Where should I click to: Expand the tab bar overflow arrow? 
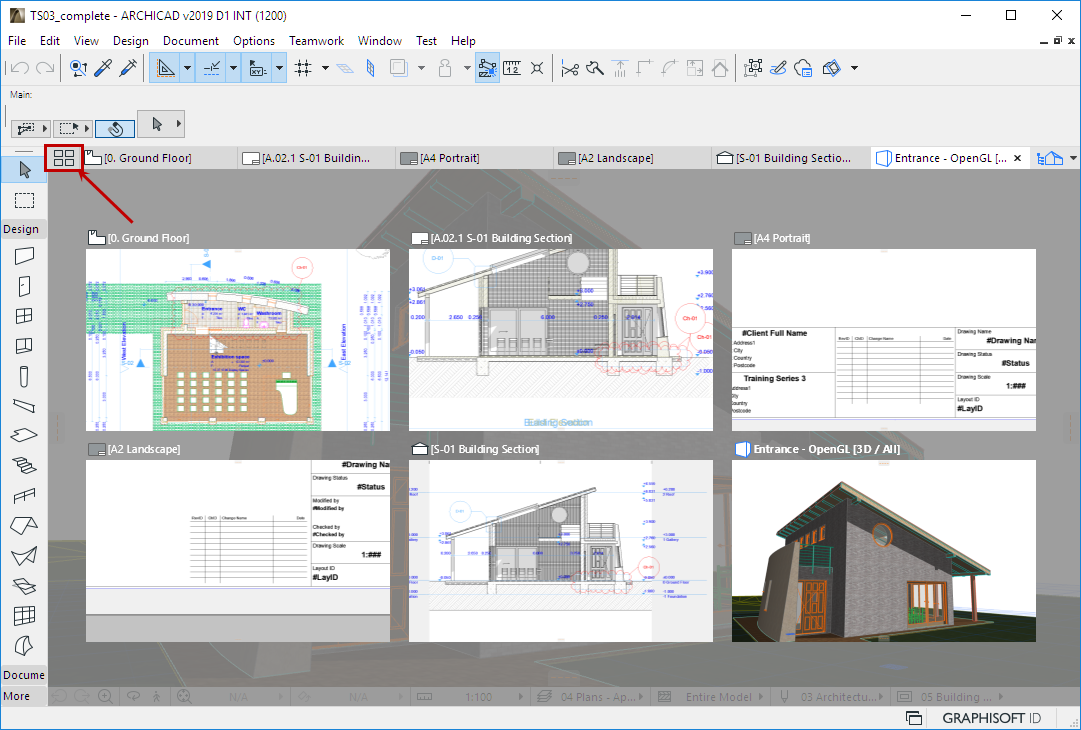pyautogui.click(x=1073, y=158)
